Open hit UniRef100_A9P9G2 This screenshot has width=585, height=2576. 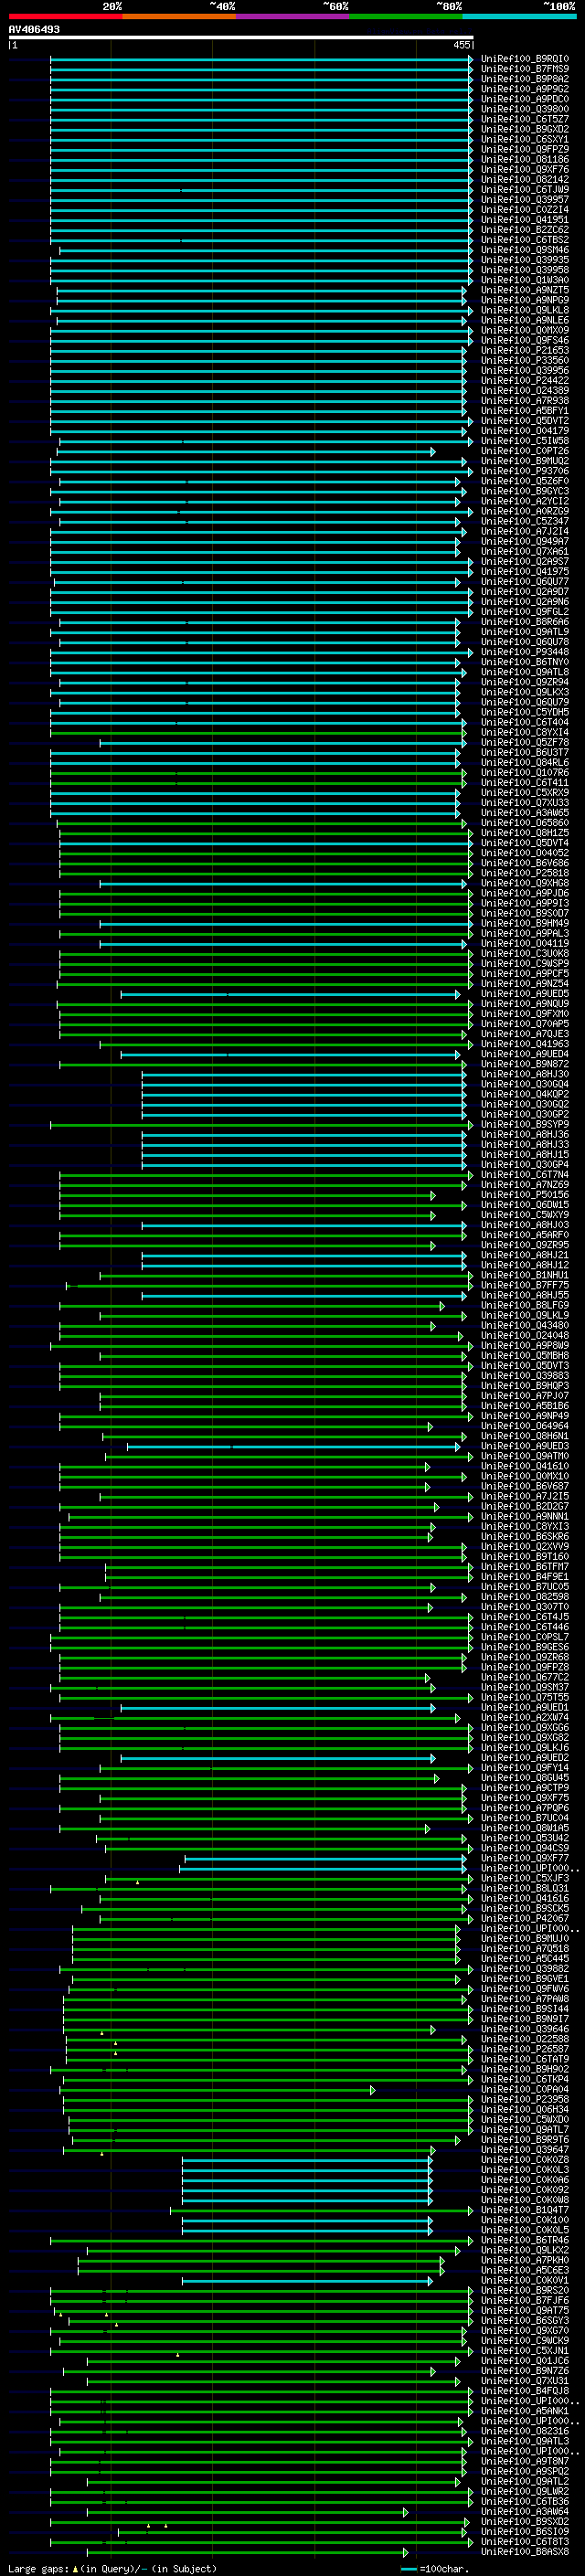(x=525, y=89)
